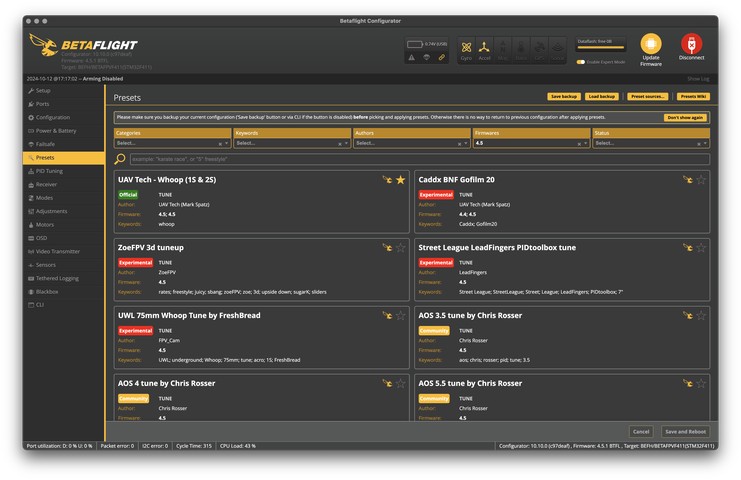Click the red Disconnect USB icon
Screen dimensions: 741x480
pyautogui.click(x=691, y=44)
